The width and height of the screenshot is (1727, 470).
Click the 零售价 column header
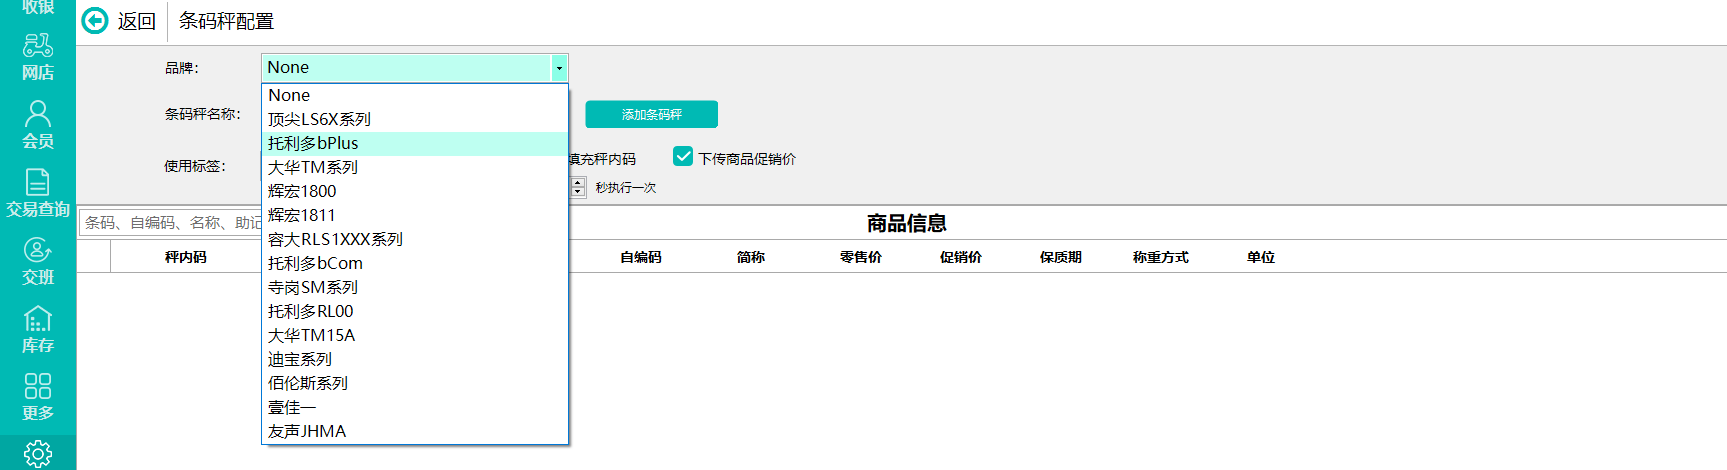(861, 257)
